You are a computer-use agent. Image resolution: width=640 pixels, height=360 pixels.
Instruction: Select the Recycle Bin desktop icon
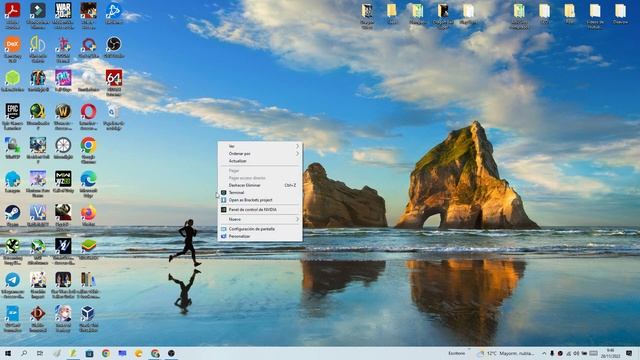point(113,111)
